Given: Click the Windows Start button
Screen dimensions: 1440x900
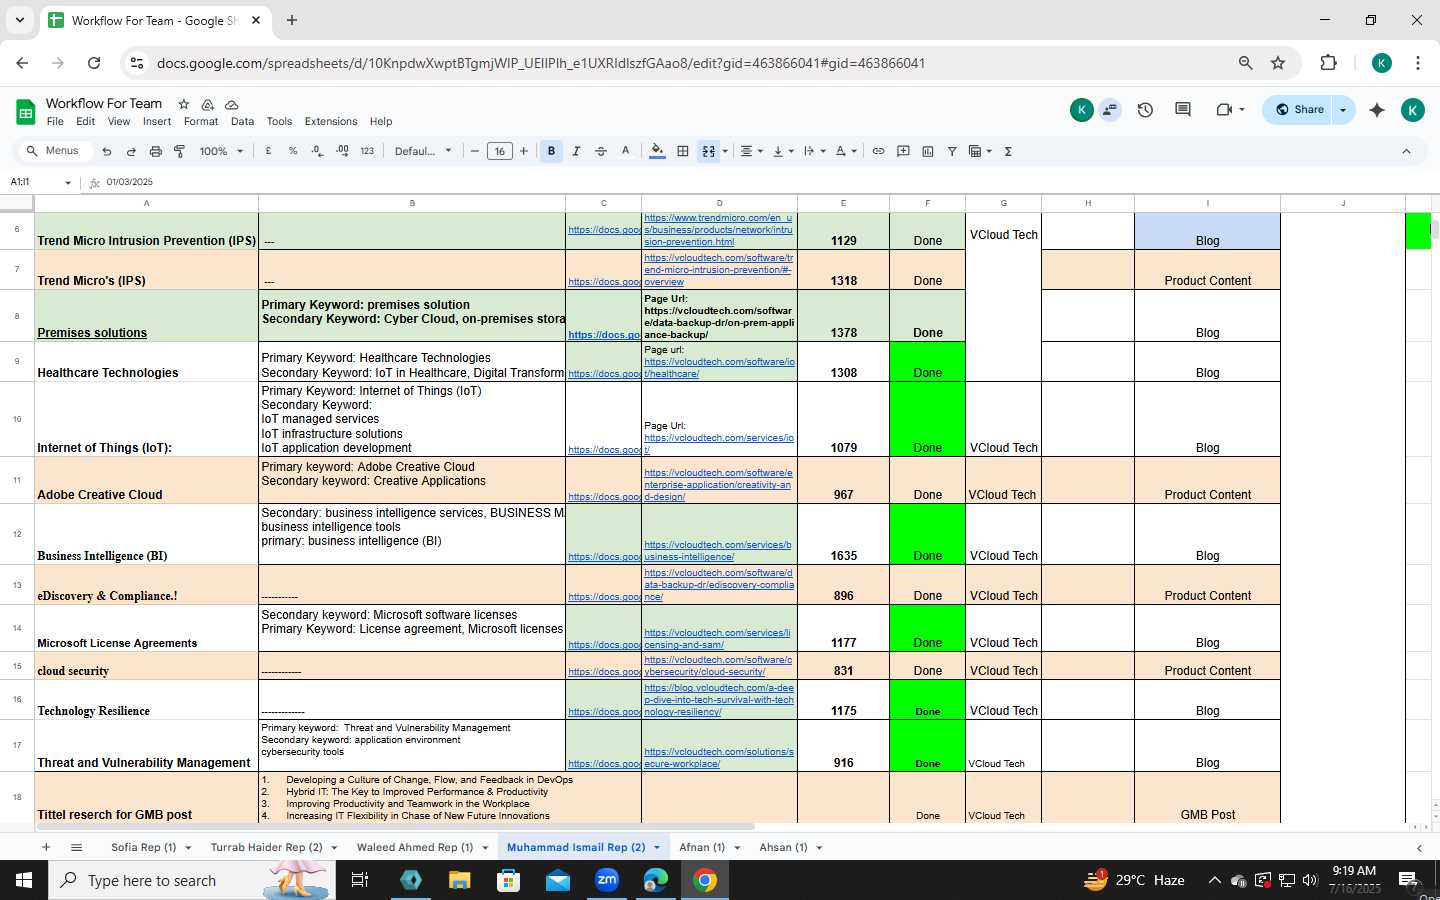Looking at the screenshot, I should [24, 880].
